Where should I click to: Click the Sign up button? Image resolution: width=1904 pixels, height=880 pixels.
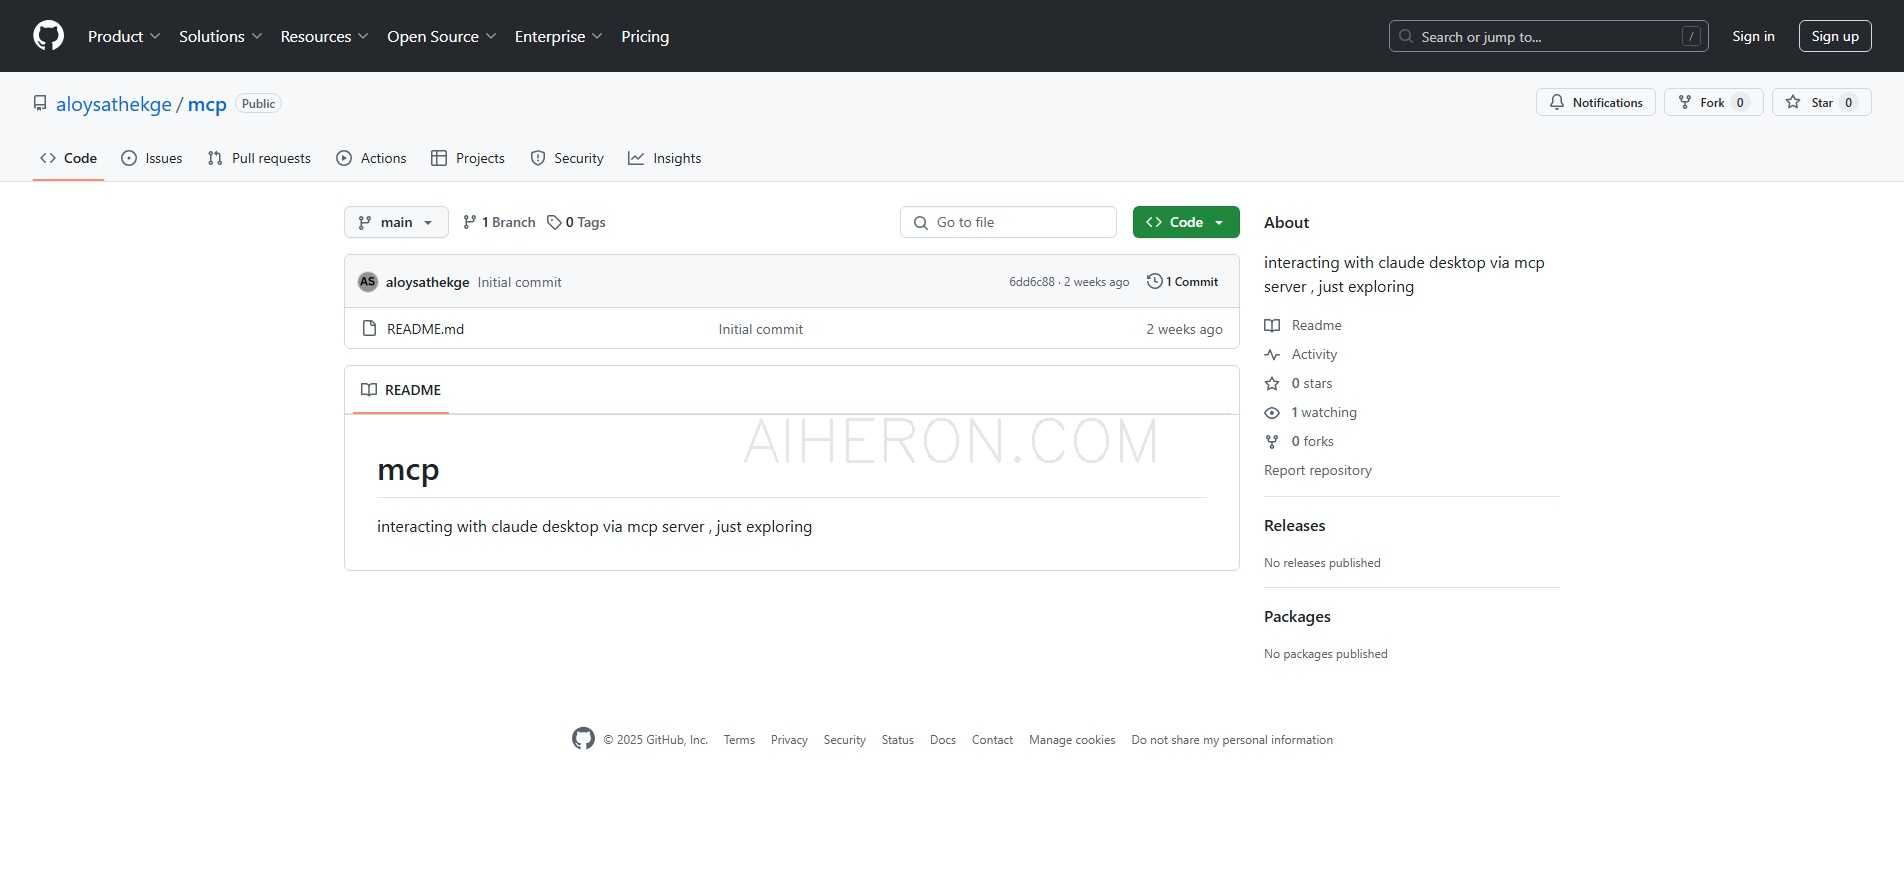tap(1835, 36)
